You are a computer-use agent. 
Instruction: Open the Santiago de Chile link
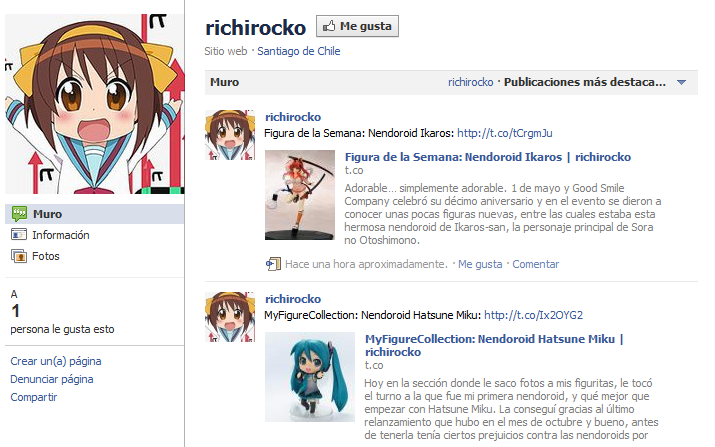pyautogui.click(x=299, y=51)
